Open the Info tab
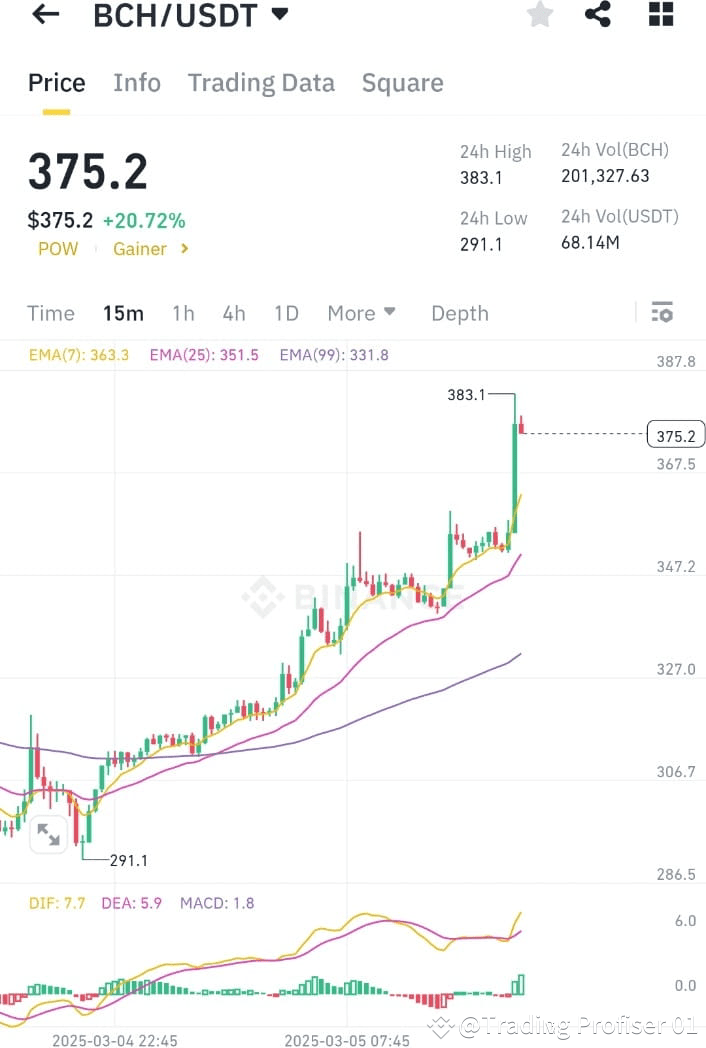This screenshot has width=706, height=1048. [137, 82]
